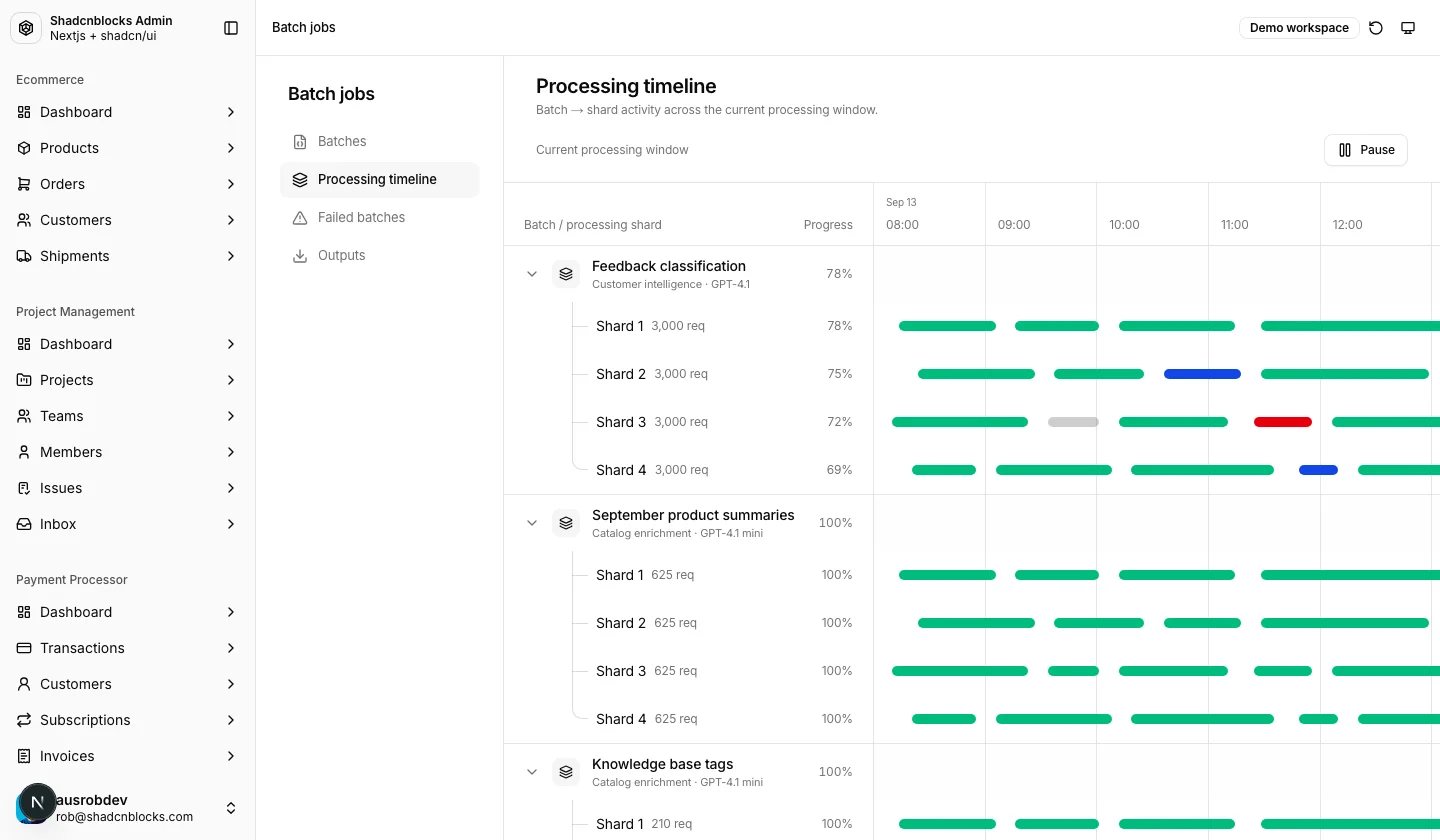The image size is (1440, 840).
Task: Click the Batch jobs breadcrumb title
Action: click(x=304, y=28)
